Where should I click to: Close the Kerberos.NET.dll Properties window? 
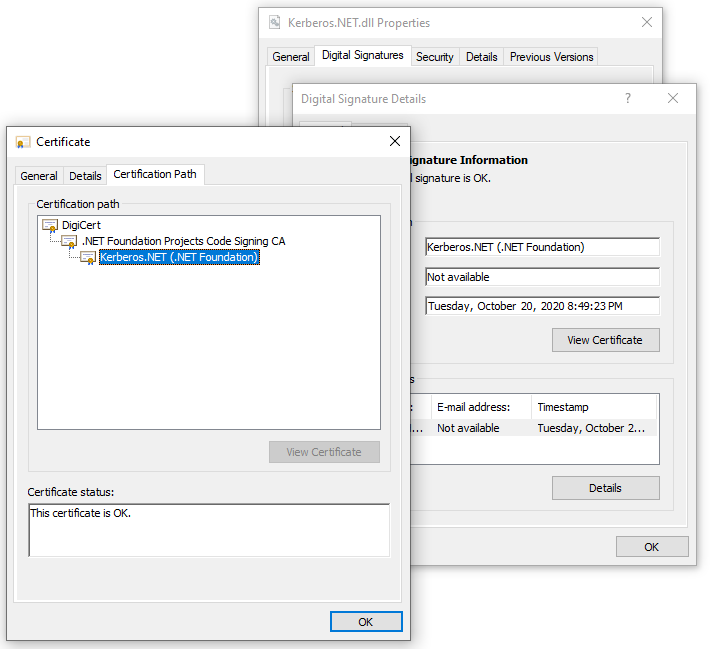pyautogui.click(x=647, y=22)
